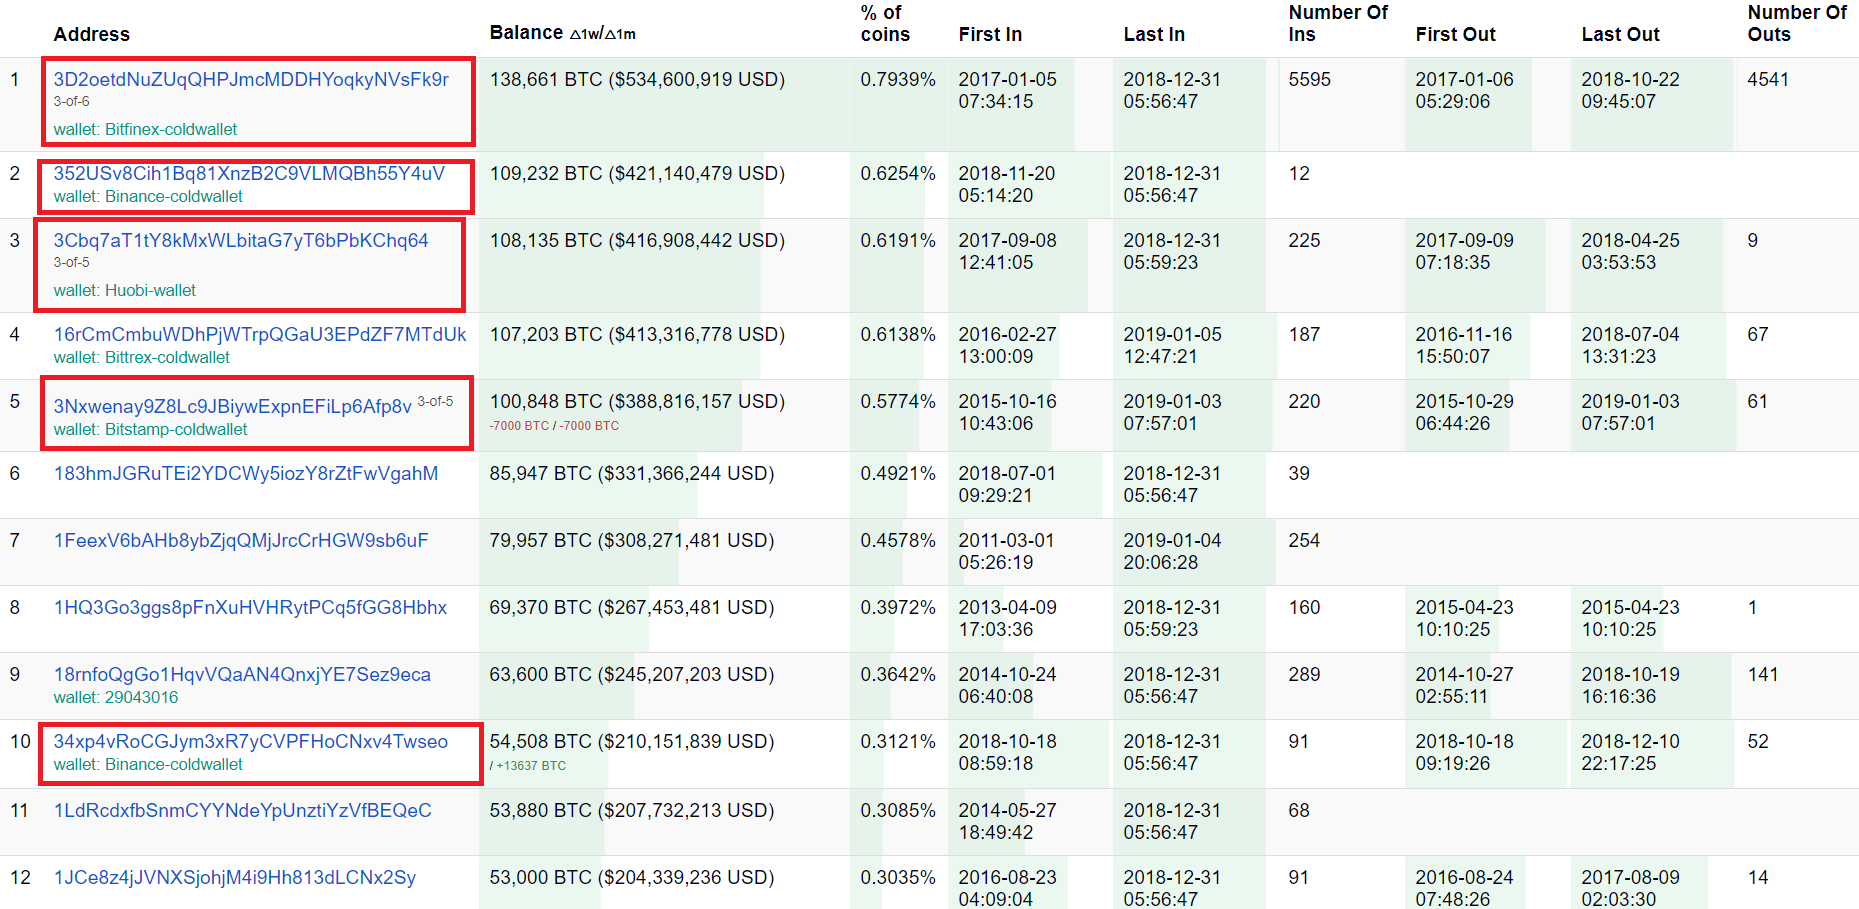
Task: Open address 16rCmCmbuWDhPjWTrpQGaU3EPdZF7MTdUk
Action: coord(260,334)
